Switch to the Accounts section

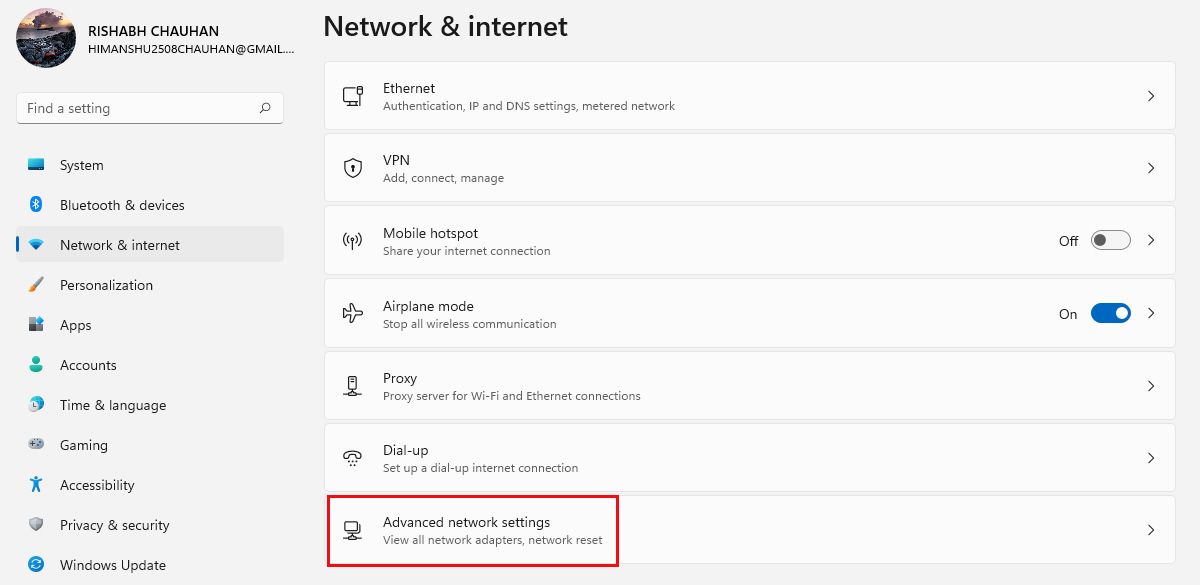(x=90, y=365)
